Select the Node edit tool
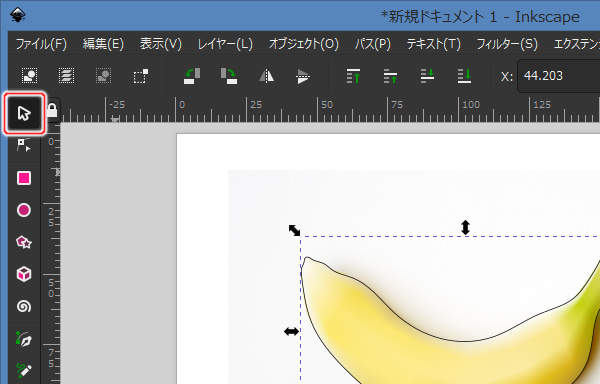The width and height of the screenshot is (600, 384). pyautogui.click(x=24, y=145)
